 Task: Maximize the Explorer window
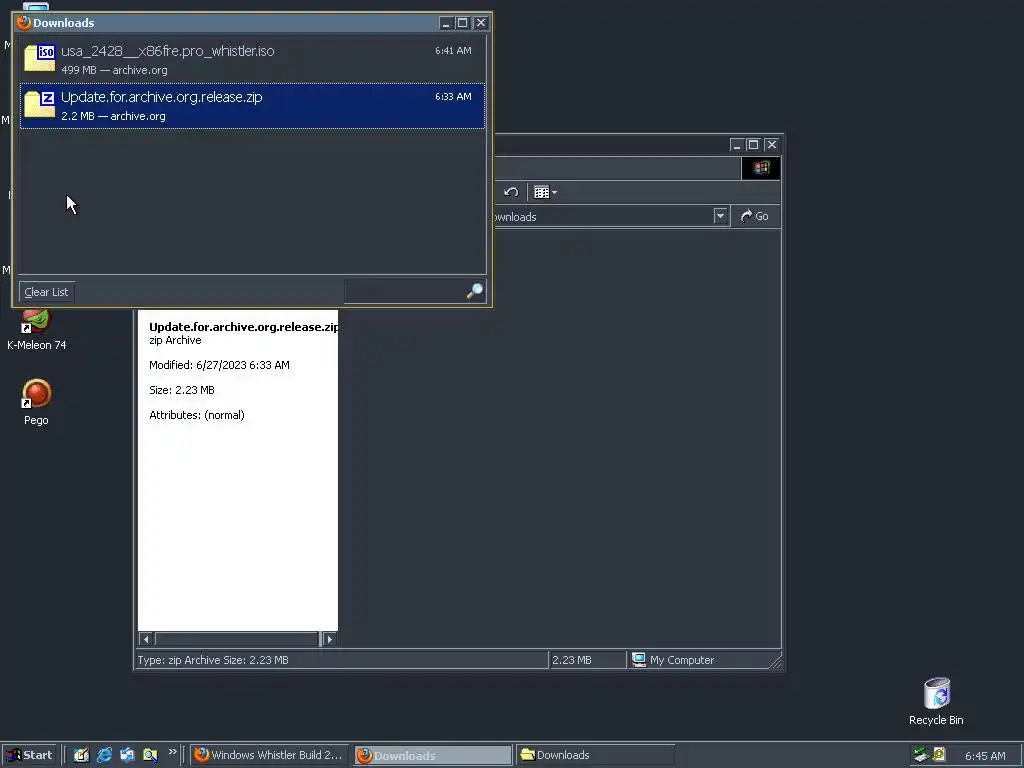(754, 145)
